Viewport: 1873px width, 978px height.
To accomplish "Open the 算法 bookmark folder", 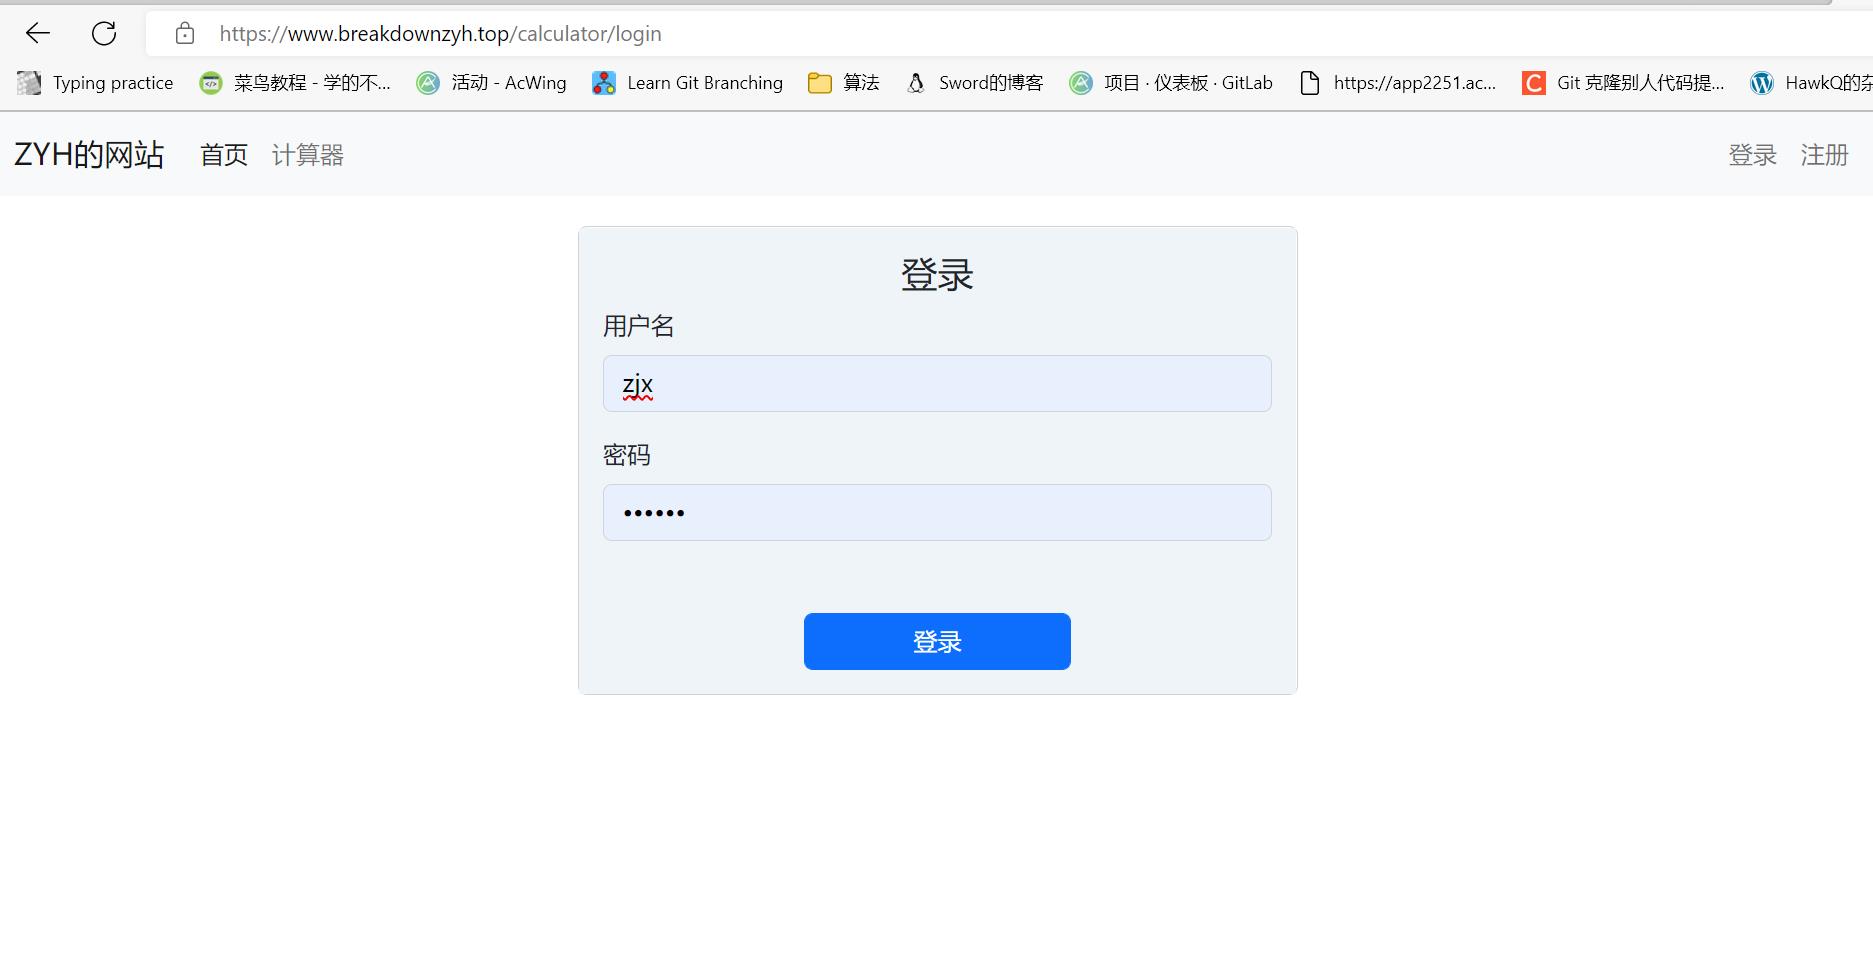I will tap(843, 83).
